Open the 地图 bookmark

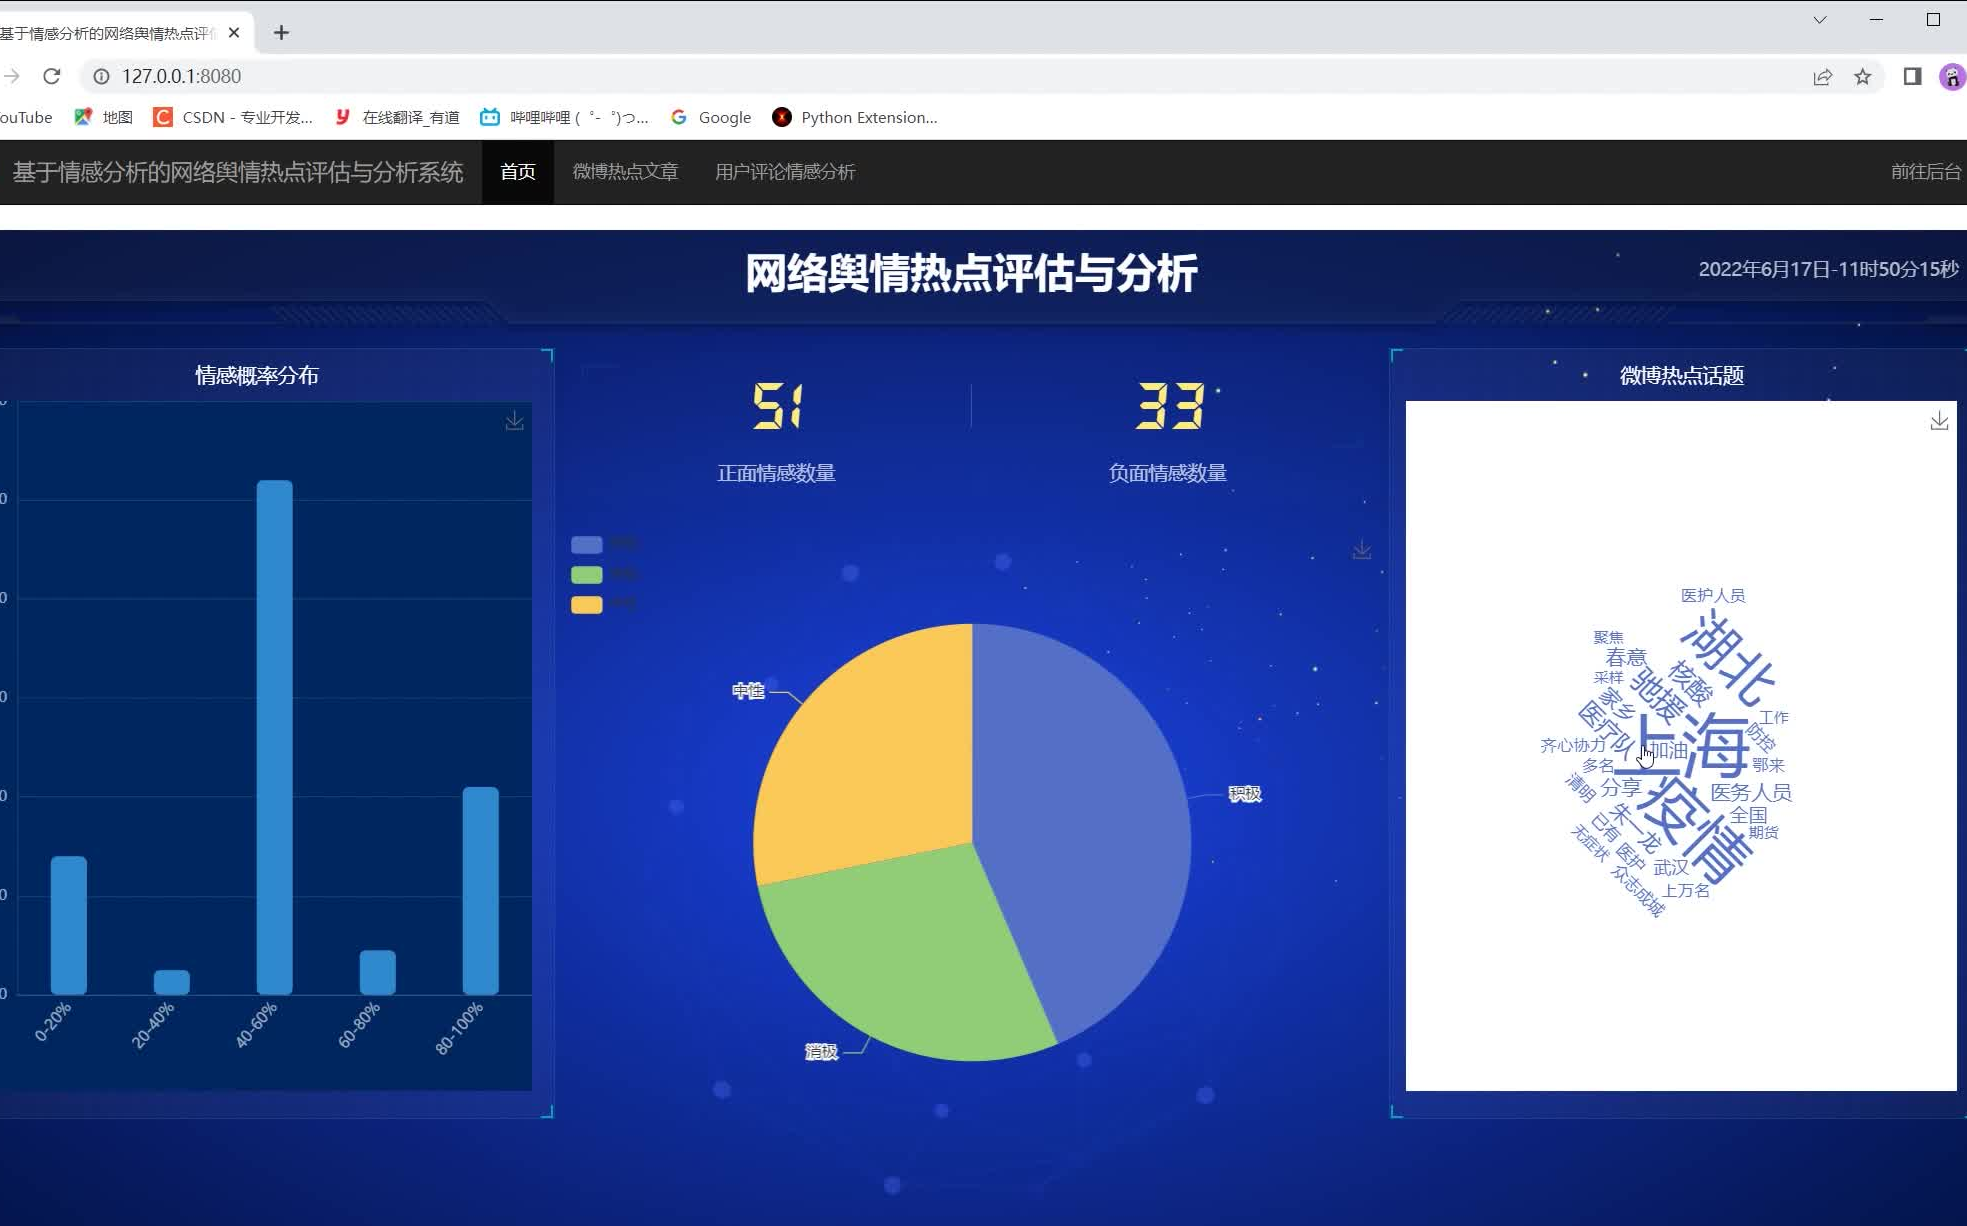click(104, 117)
